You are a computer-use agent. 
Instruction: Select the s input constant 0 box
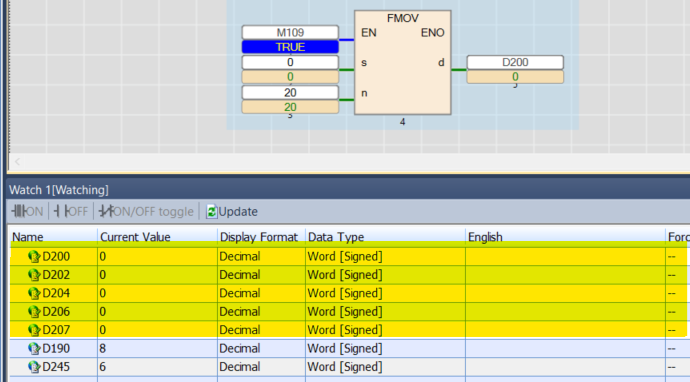[x=290, y=62]
